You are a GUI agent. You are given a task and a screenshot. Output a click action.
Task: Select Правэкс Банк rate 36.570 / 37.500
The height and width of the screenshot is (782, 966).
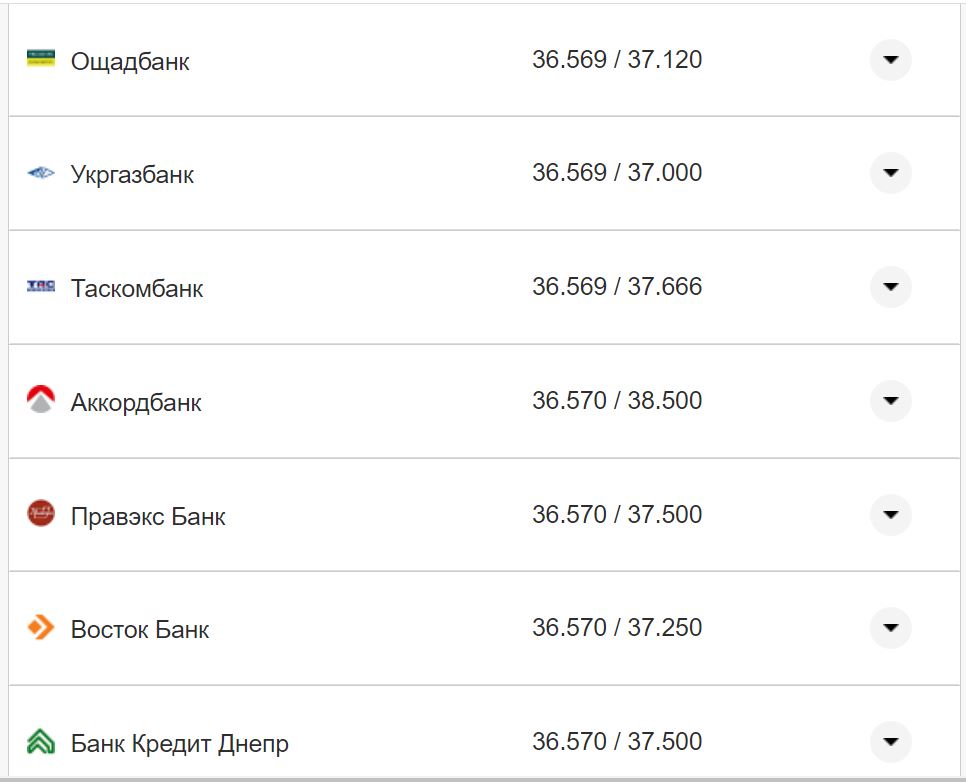click(x=617, y=515)
